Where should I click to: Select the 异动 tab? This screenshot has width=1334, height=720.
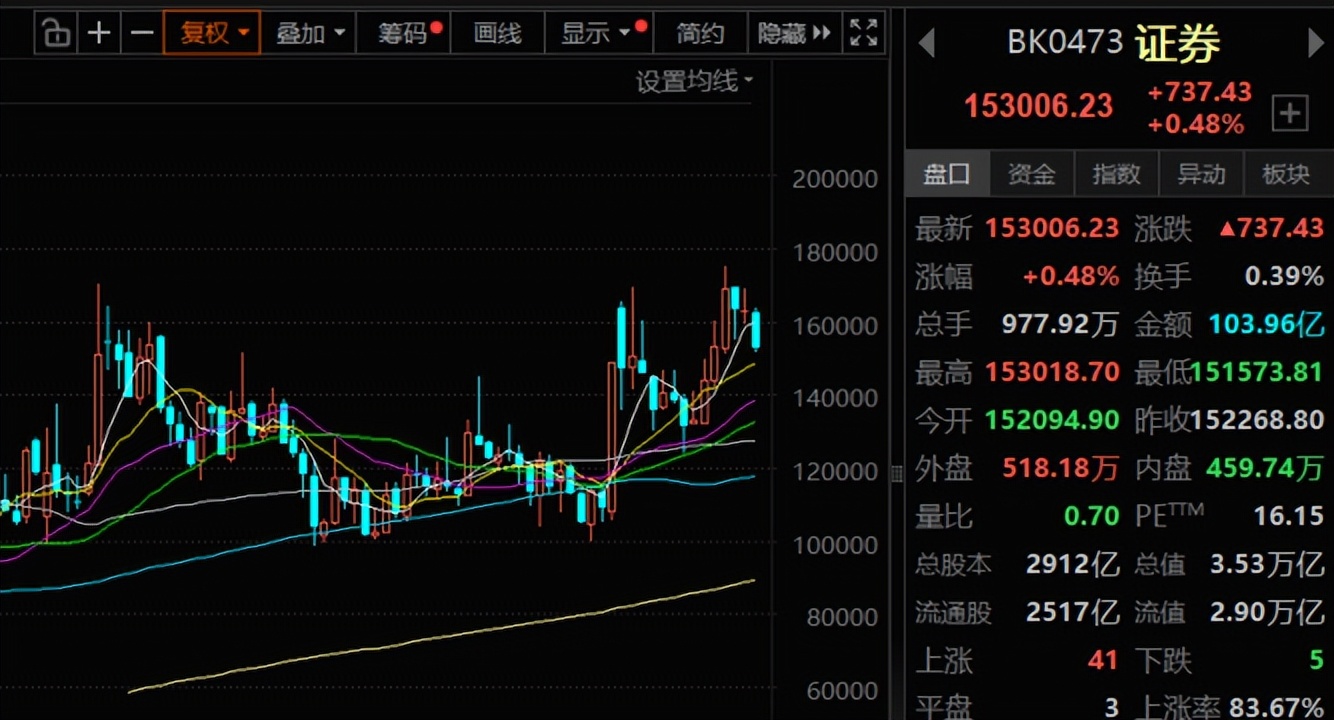click(x=1201, y=174)
